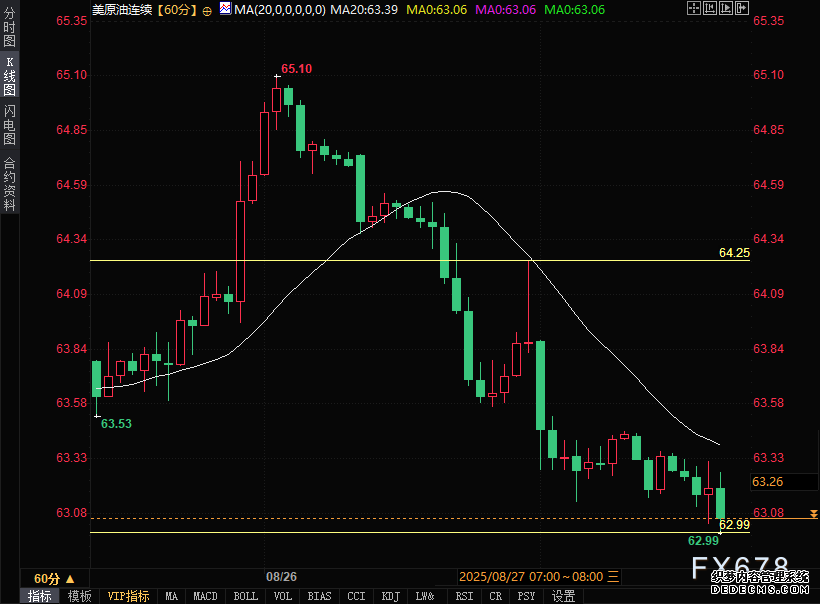The height and width of the screenshot is (604, 820).
Task: Apply the KDJ indicator
Action: tap(391, 596)
